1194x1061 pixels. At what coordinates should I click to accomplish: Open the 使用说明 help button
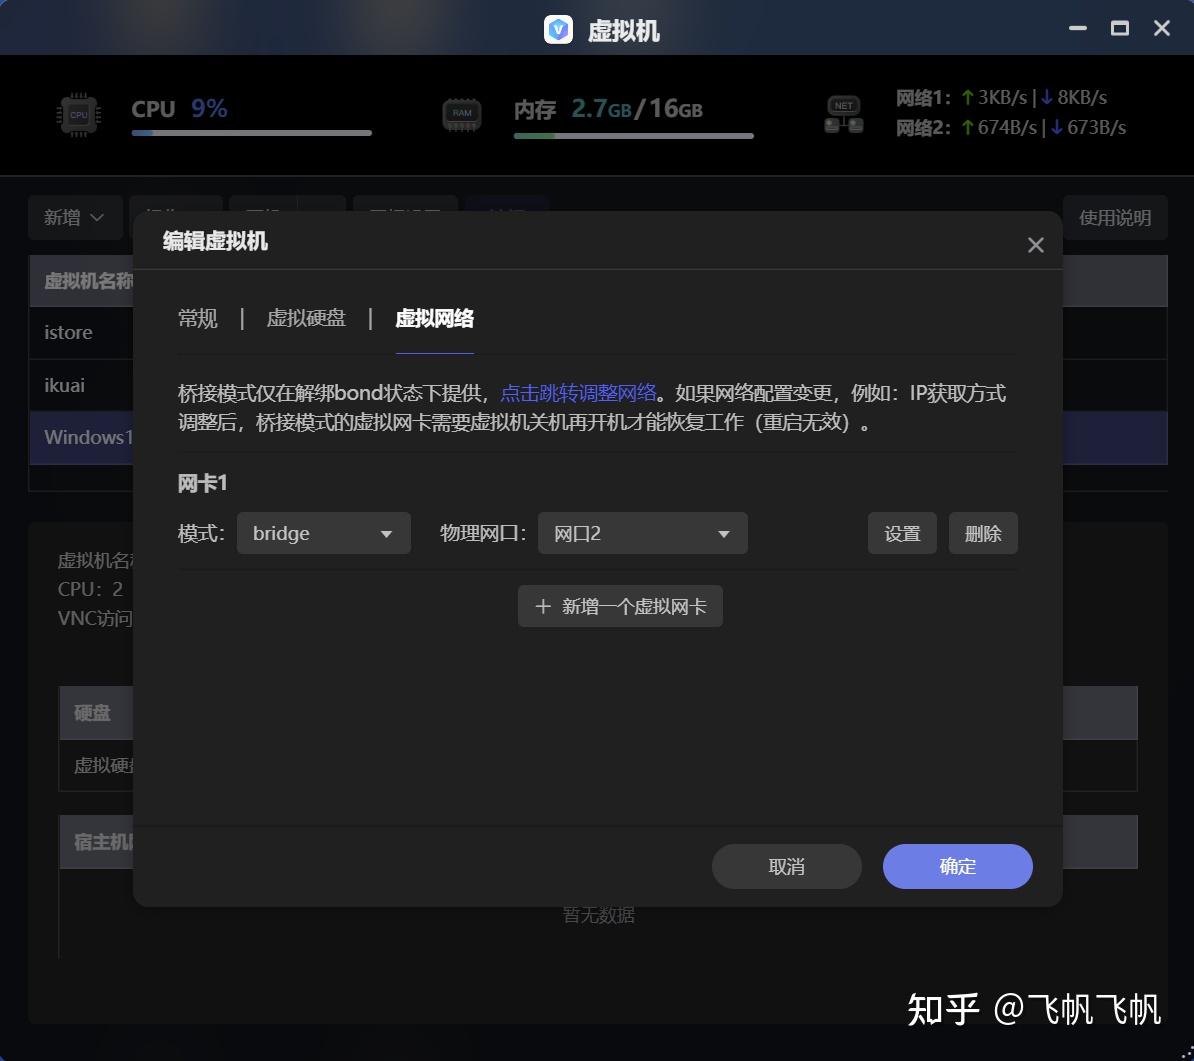(x=1114, y=217)
